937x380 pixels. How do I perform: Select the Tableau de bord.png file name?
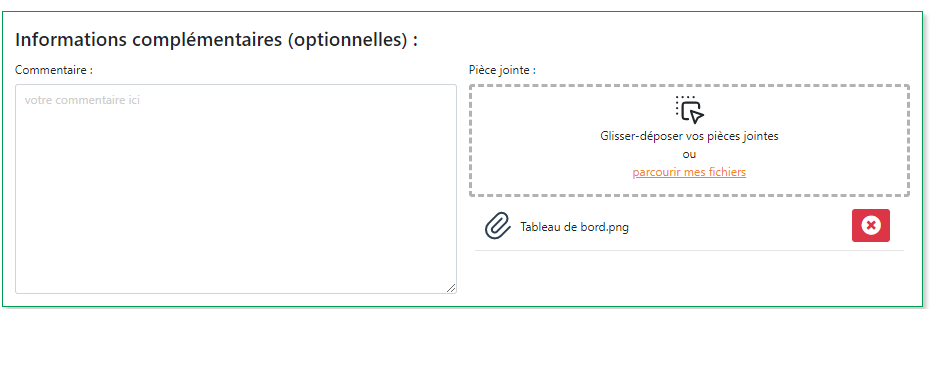574,227
